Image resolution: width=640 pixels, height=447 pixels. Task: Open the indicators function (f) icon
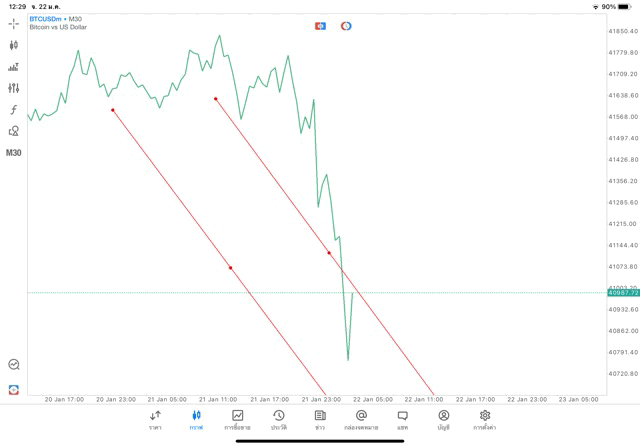(14, 109)
